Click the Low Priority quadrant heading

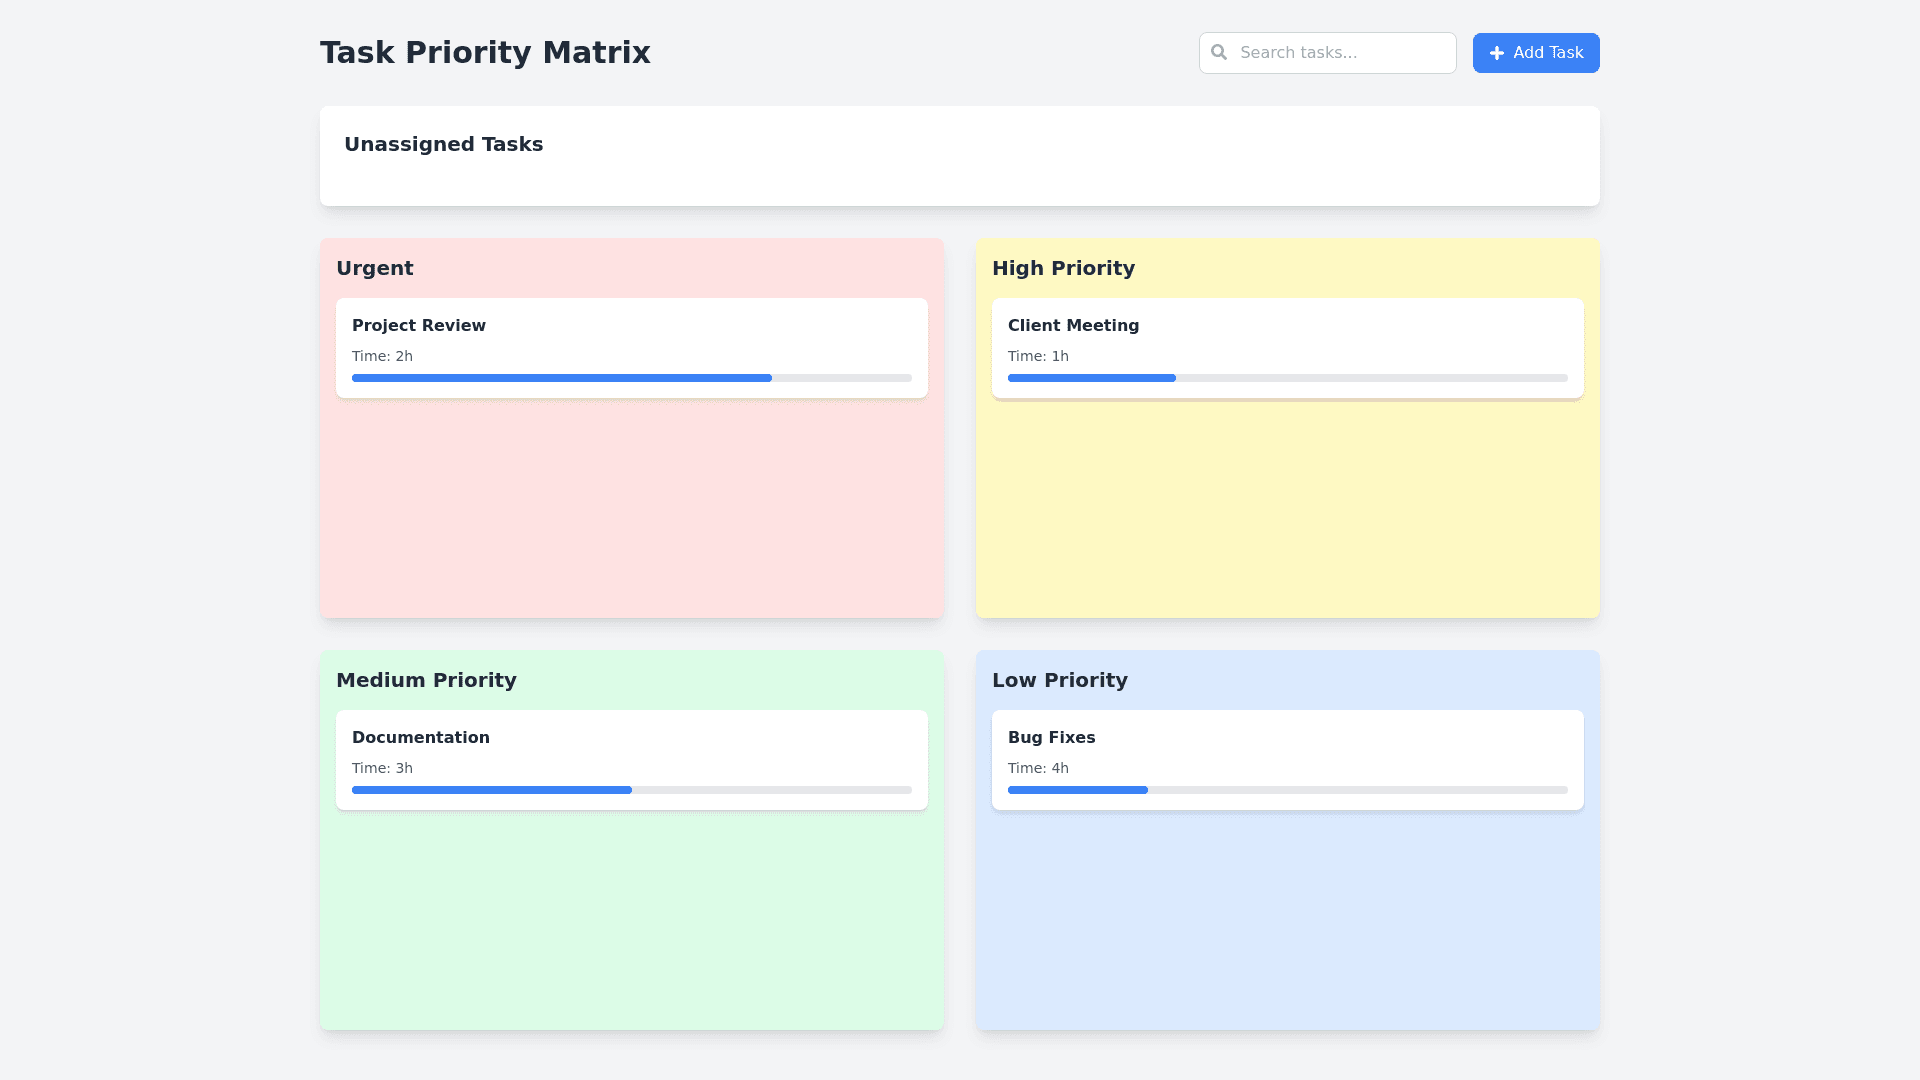(1059, 680)
